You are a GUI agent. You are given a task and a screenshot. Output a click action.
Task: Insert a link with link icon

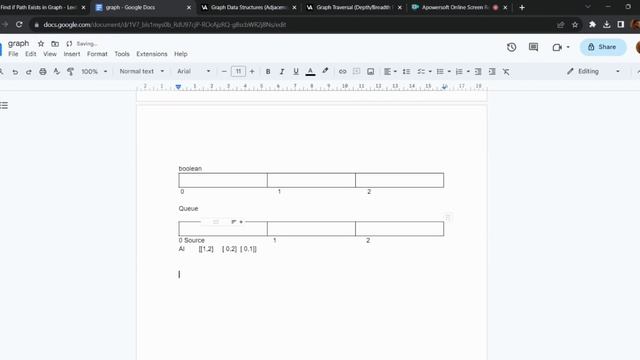pyautogui.click(x=342, y=71)
